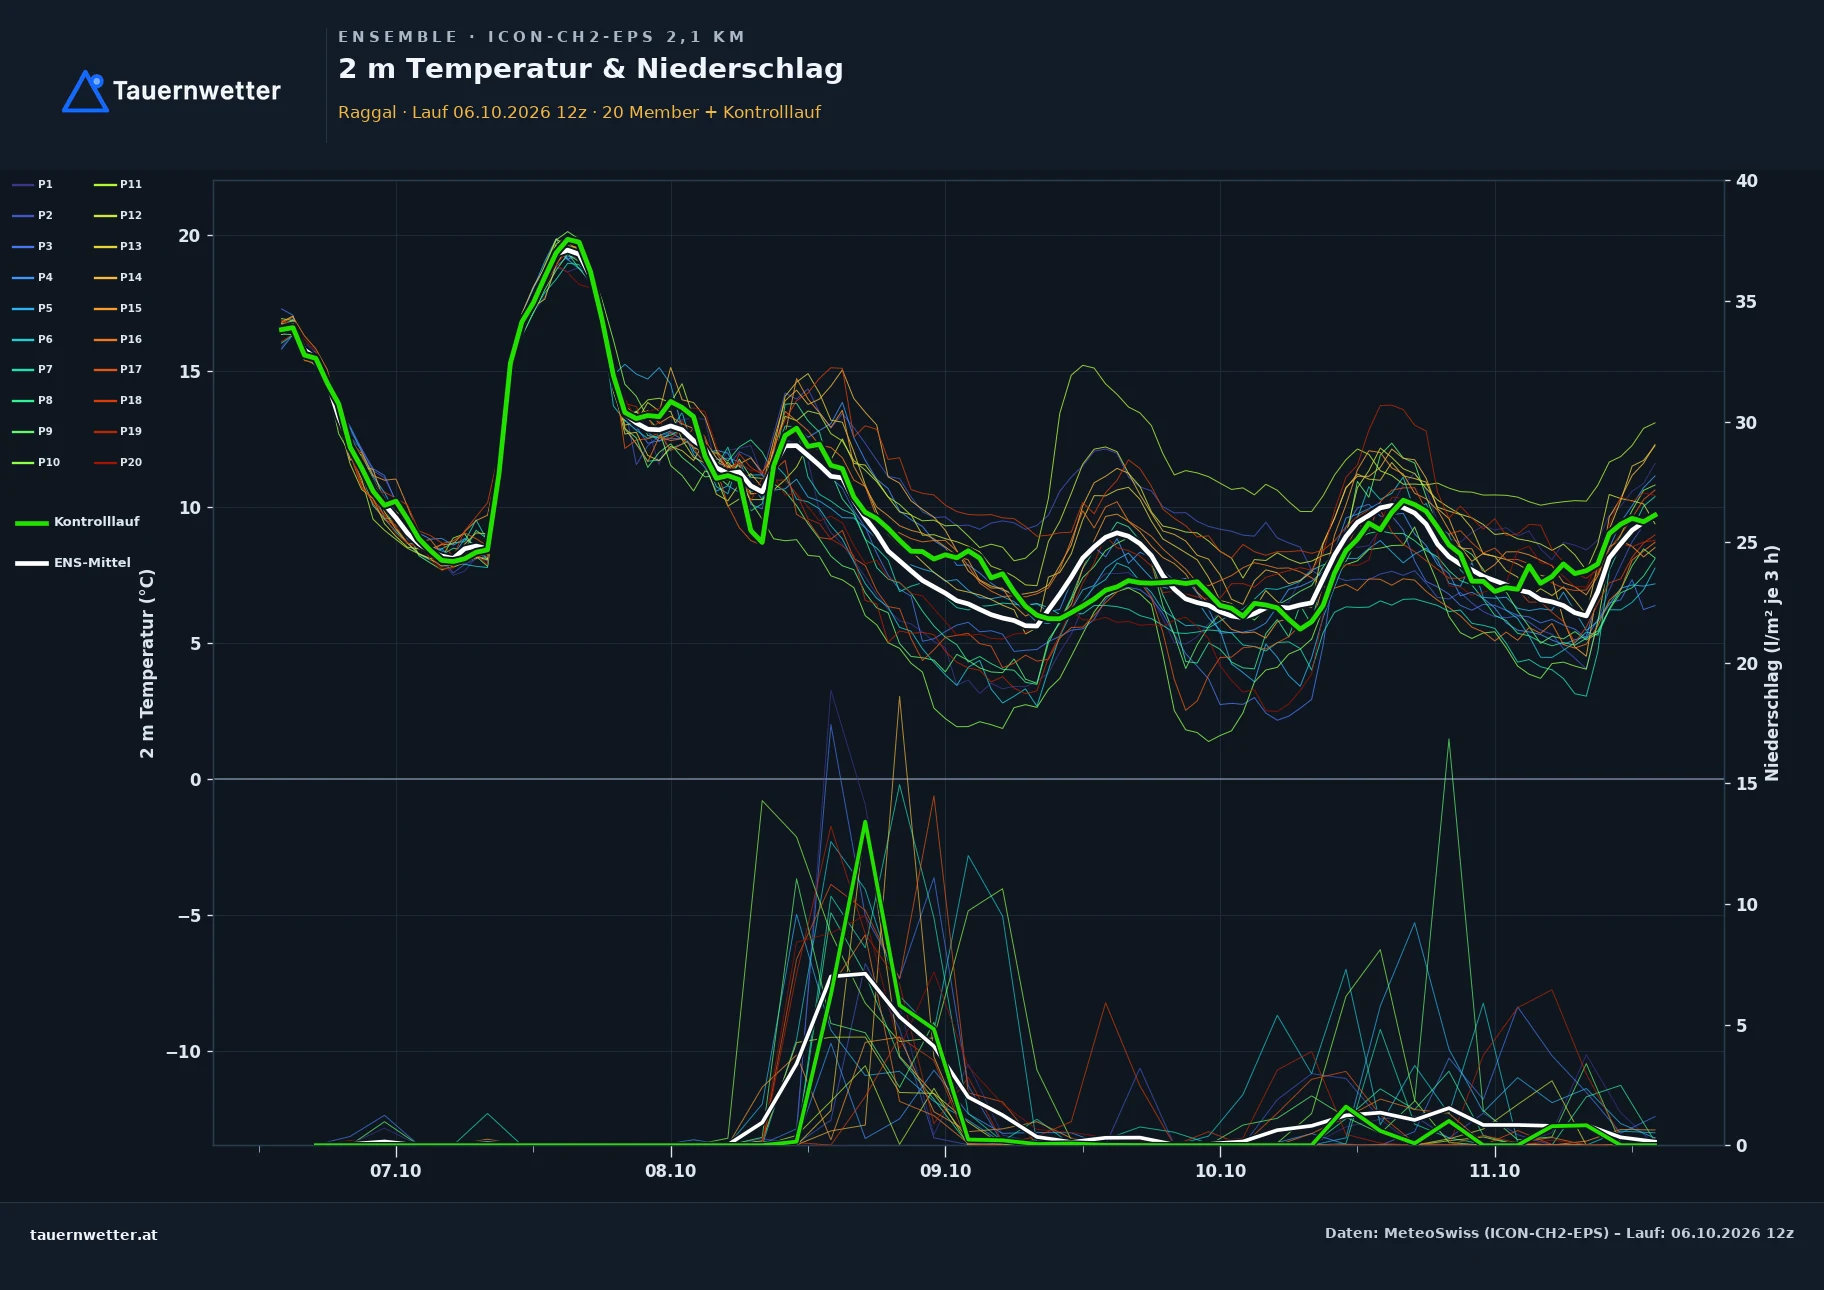Screen dimensions: 1824x1290
Task: Select the P16 legend entry
Action: point(118,339)
